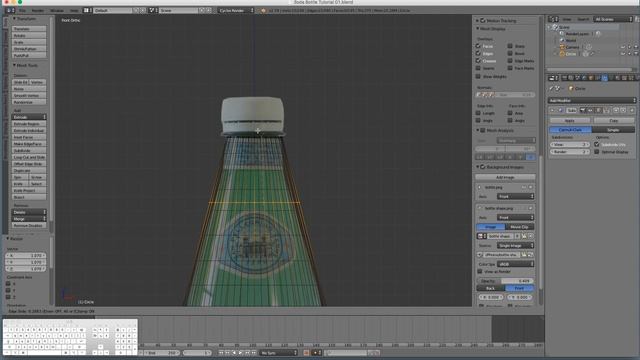Add a new screen layout with plus icon
This screenshot has height=360, width=640.
(136, 10)
